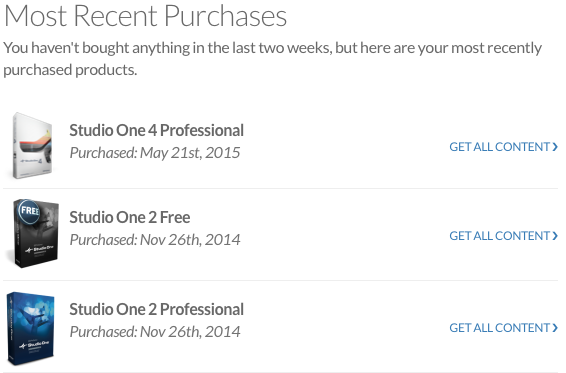Viewport: 566px width, 373px height.
Task: Click the Most Recent Purchases heading
Action: [145, 16]
